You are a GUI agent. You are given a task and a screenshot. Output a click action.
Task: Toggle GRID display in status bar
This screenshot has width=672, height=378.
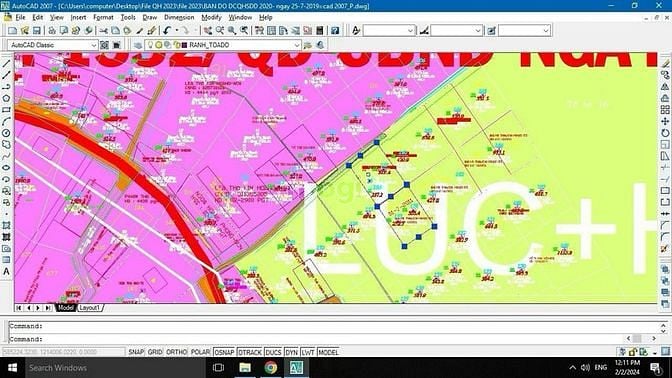(x=155, y=352)
